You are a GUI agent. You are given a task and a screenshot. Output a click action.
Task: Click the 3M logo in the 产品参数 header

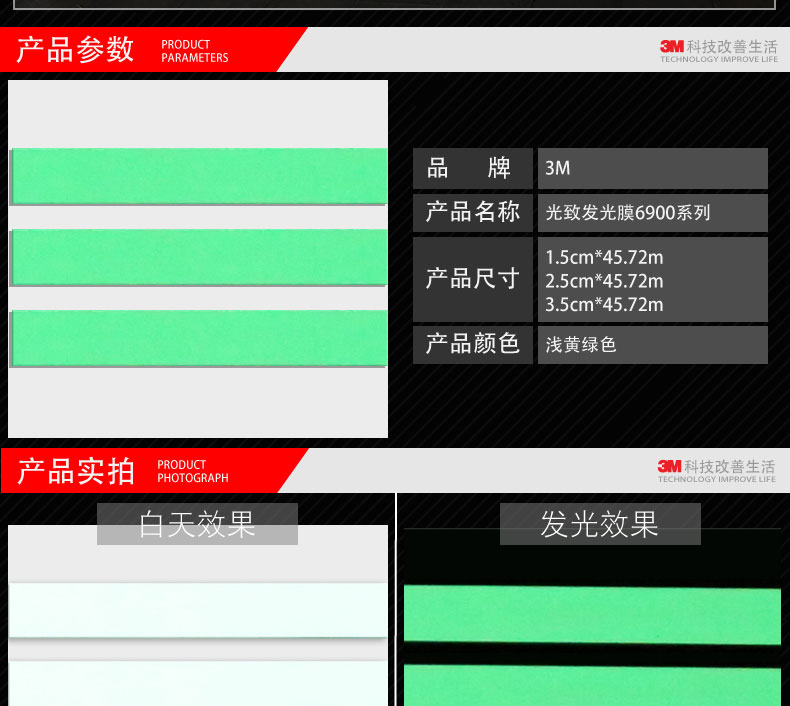[x=671, y=46]
